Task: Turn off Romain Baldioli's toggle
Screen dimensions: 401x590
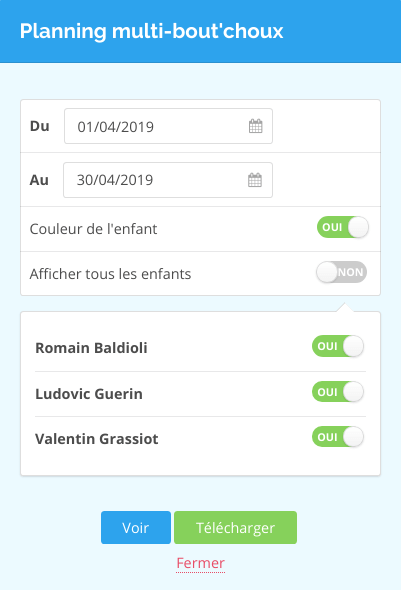Action: (x=338, y=346)
